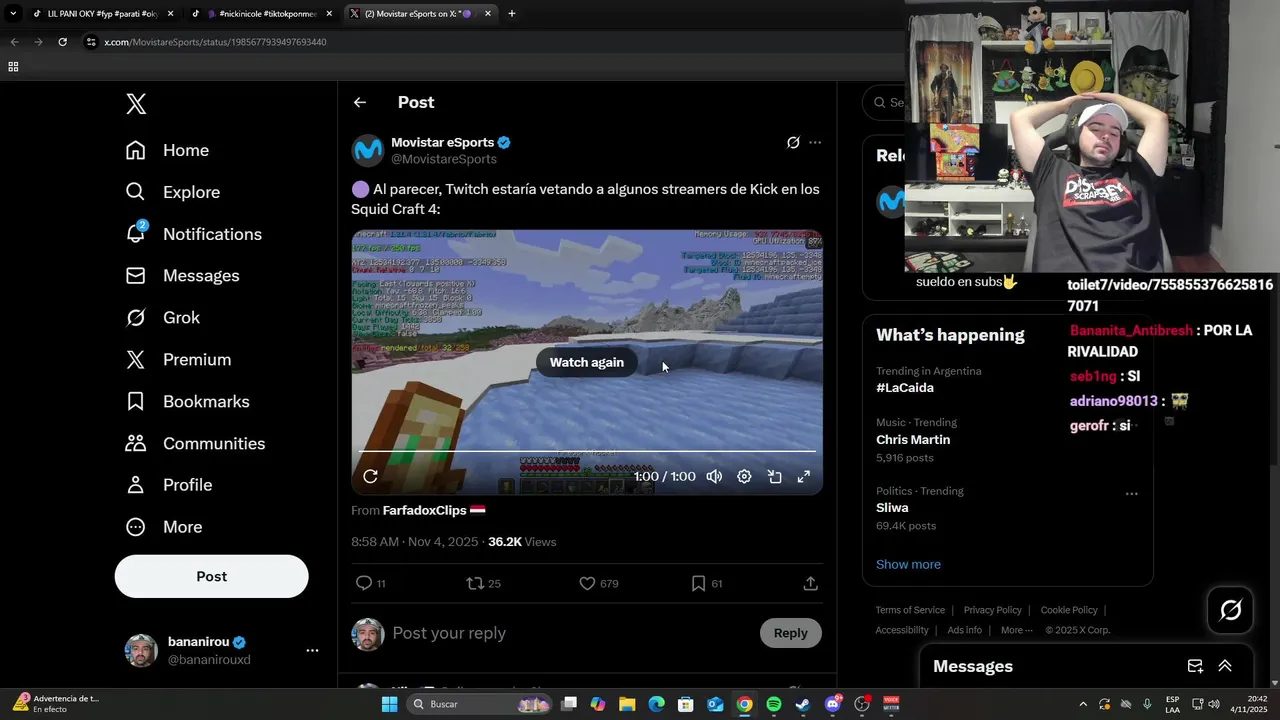Click the Grok explain icon on post
Image resolution: width=1280 pixels, height=720 pixels.
click(793, 143)
